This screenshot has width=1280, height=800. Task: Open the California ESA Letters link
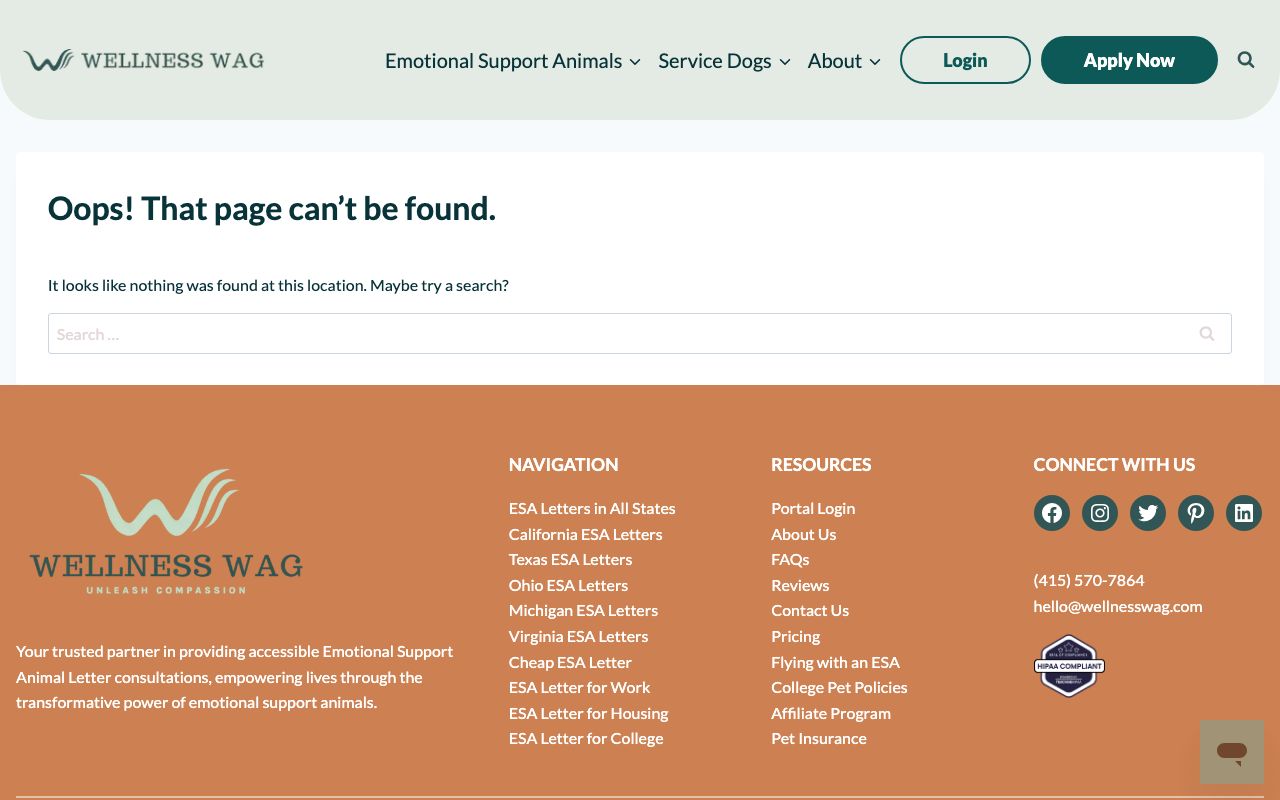click(585, 534)
